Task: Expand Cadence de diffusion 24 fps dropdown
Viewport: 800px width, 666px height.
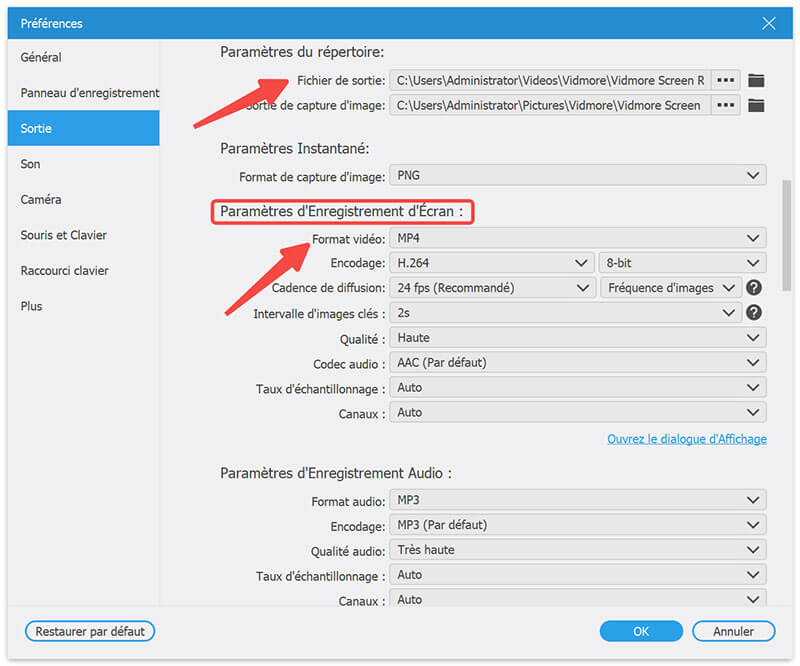Action: coord(491,288)
